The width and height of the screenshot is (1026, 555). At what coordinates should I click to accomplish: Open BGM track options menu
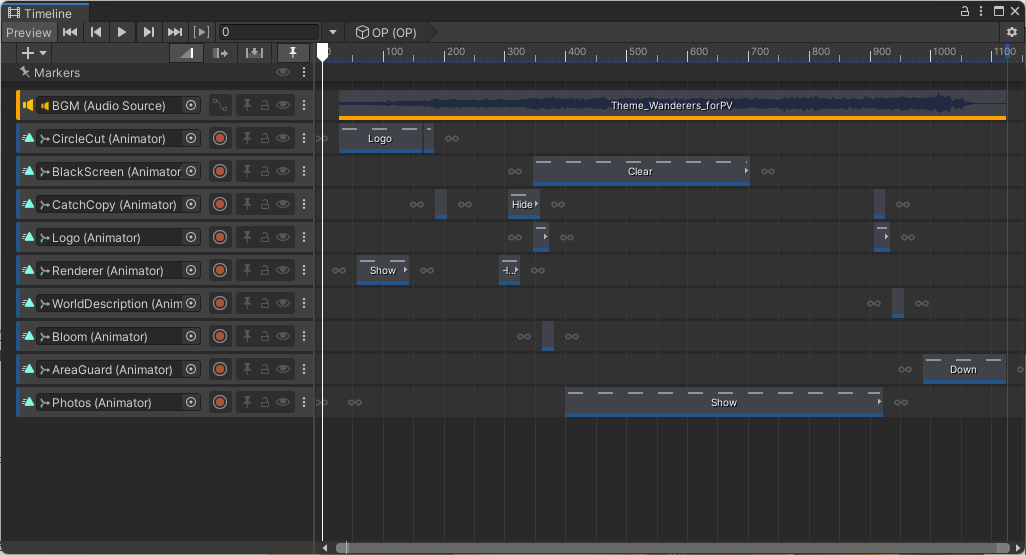tap(304, 105)
